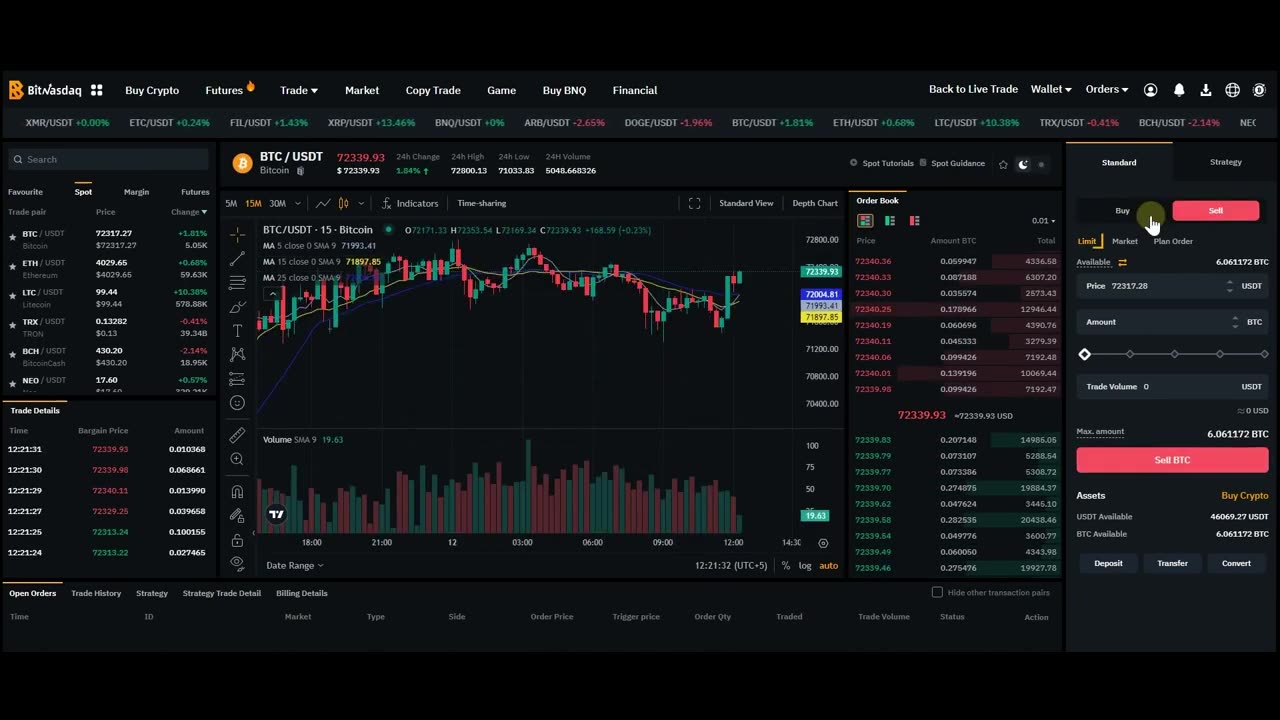1280x720 pixels.
Task: Open order book precision 0.01 dropdown
Action: tap(1043, 221)
